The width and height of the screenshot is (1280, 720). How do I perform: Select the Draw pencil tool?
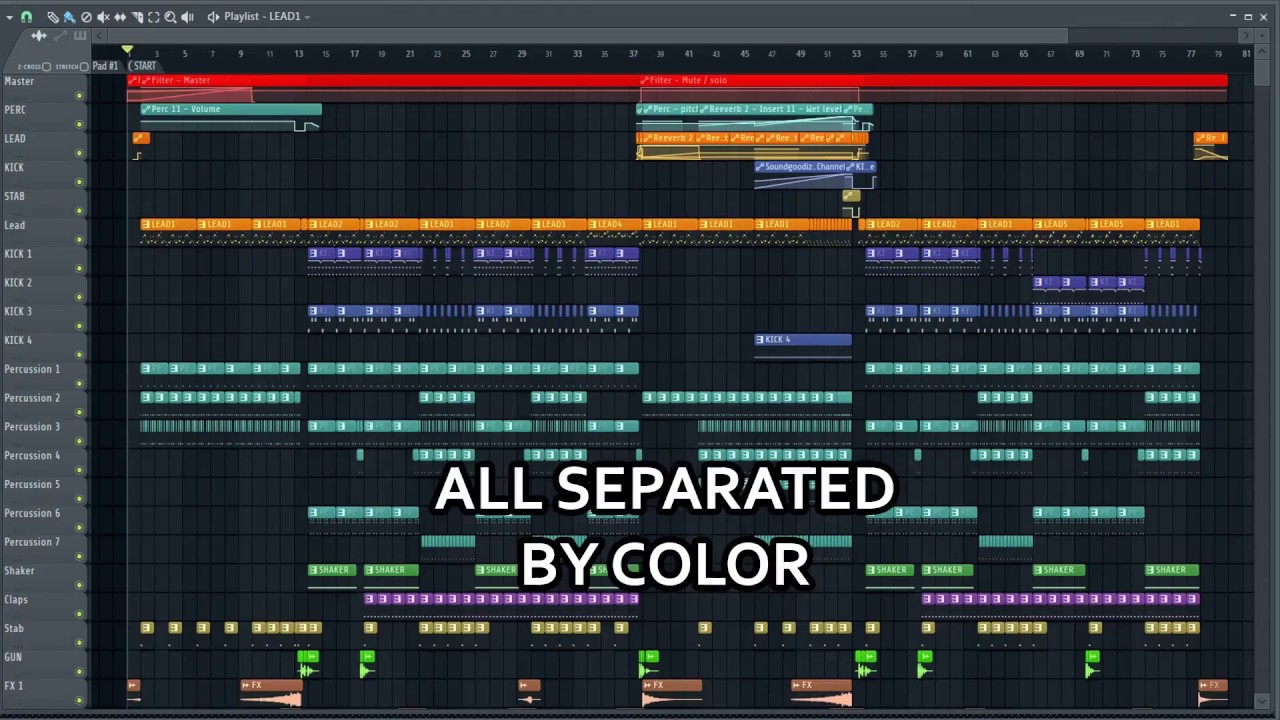[52, 17]
